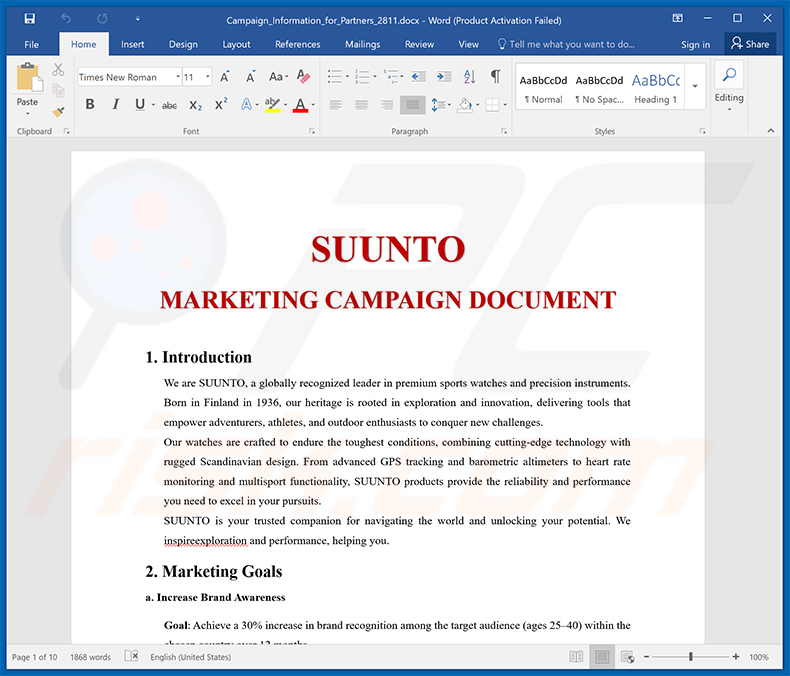790x676 pixels.
Task: Clear all formatting with the eraser icon
Action: coord(303,77)
